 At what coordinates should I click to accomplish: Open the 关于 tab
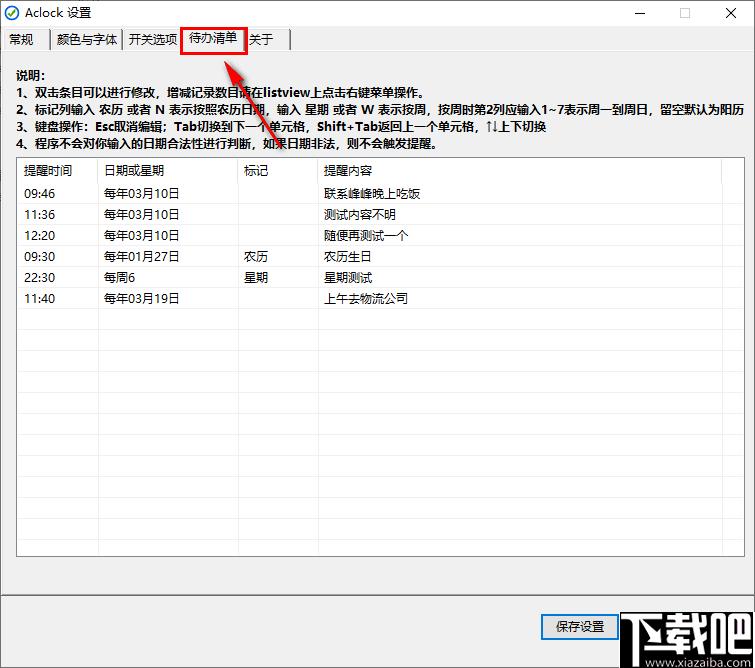pyautogui.click(x=261, y=39)
